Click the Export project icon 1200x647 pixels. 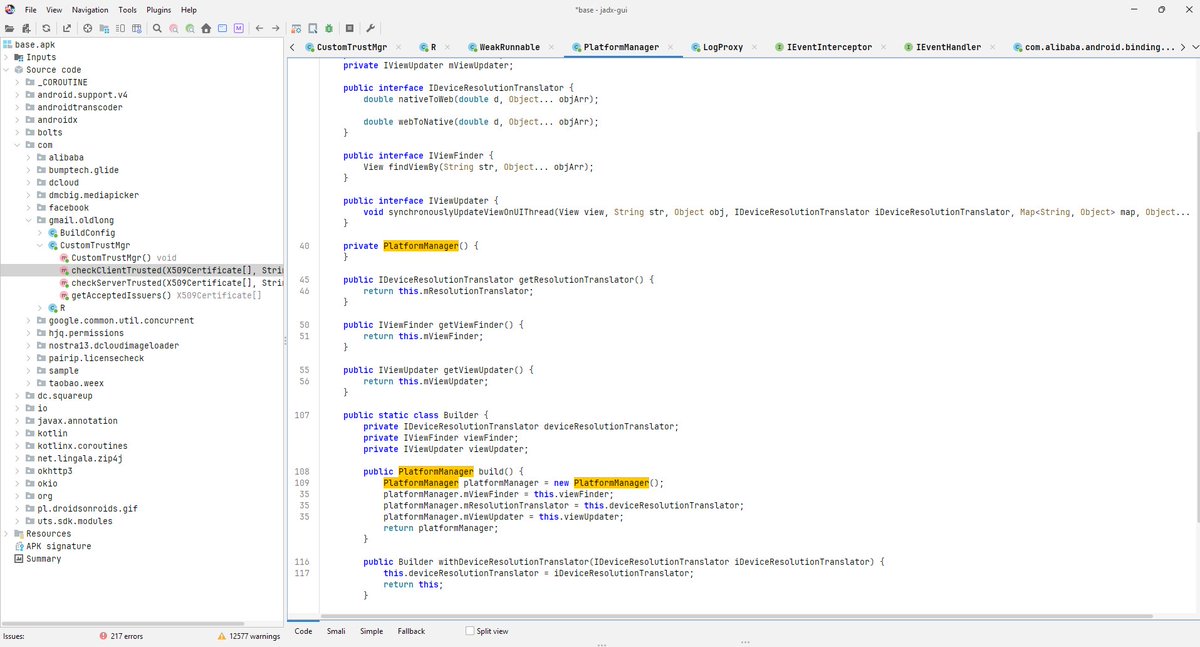[x=67, y=28]
